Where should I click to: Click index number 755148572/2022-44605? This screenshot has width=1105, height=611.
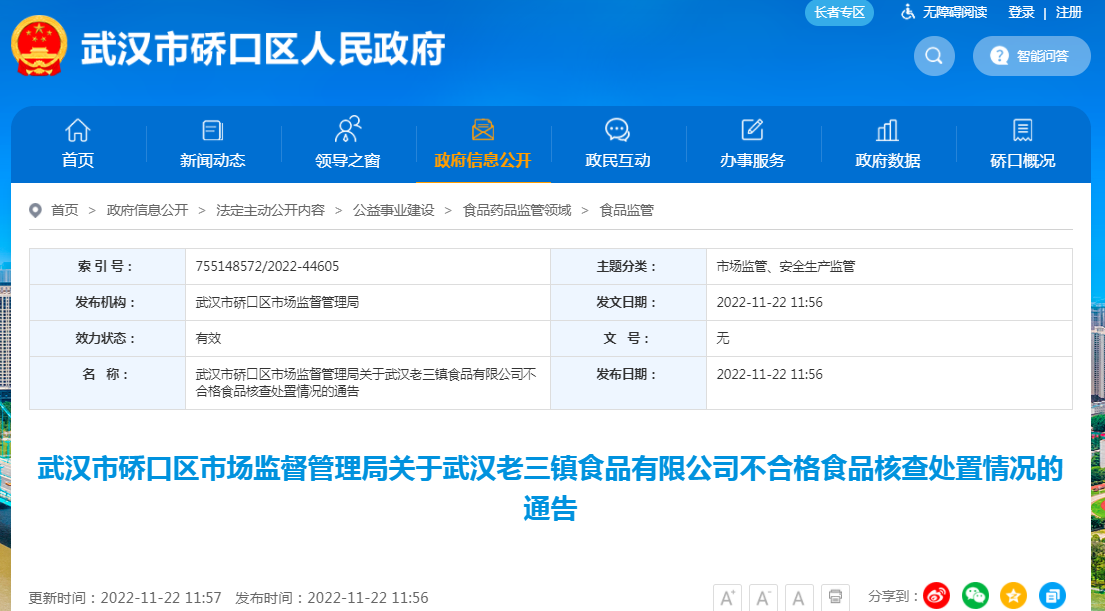click(267, 266)
